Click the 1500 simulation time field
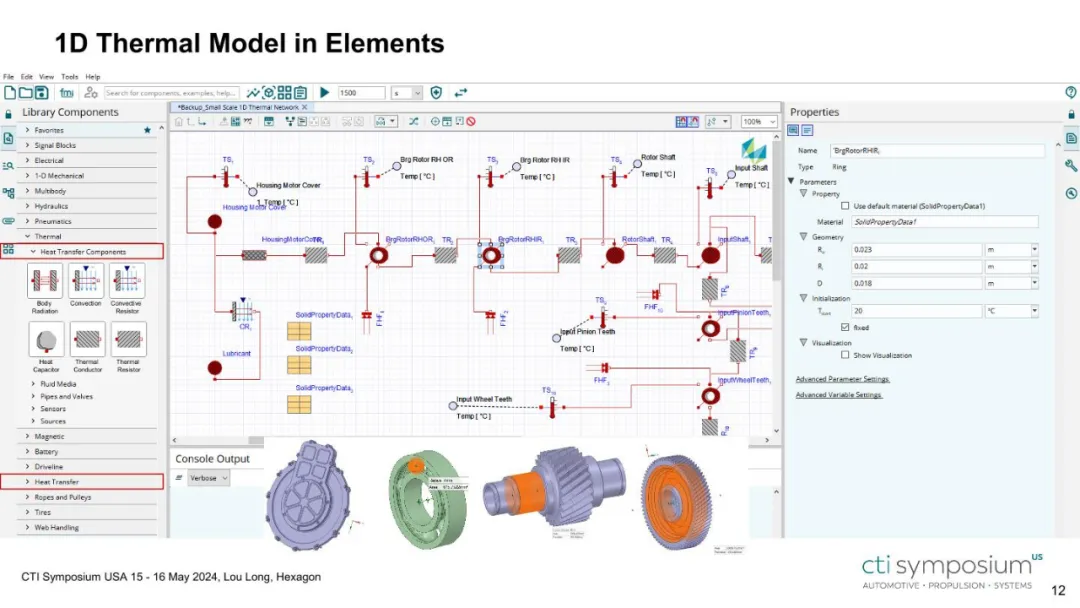The image size is (1080, 608). click(x=361, y=93)
